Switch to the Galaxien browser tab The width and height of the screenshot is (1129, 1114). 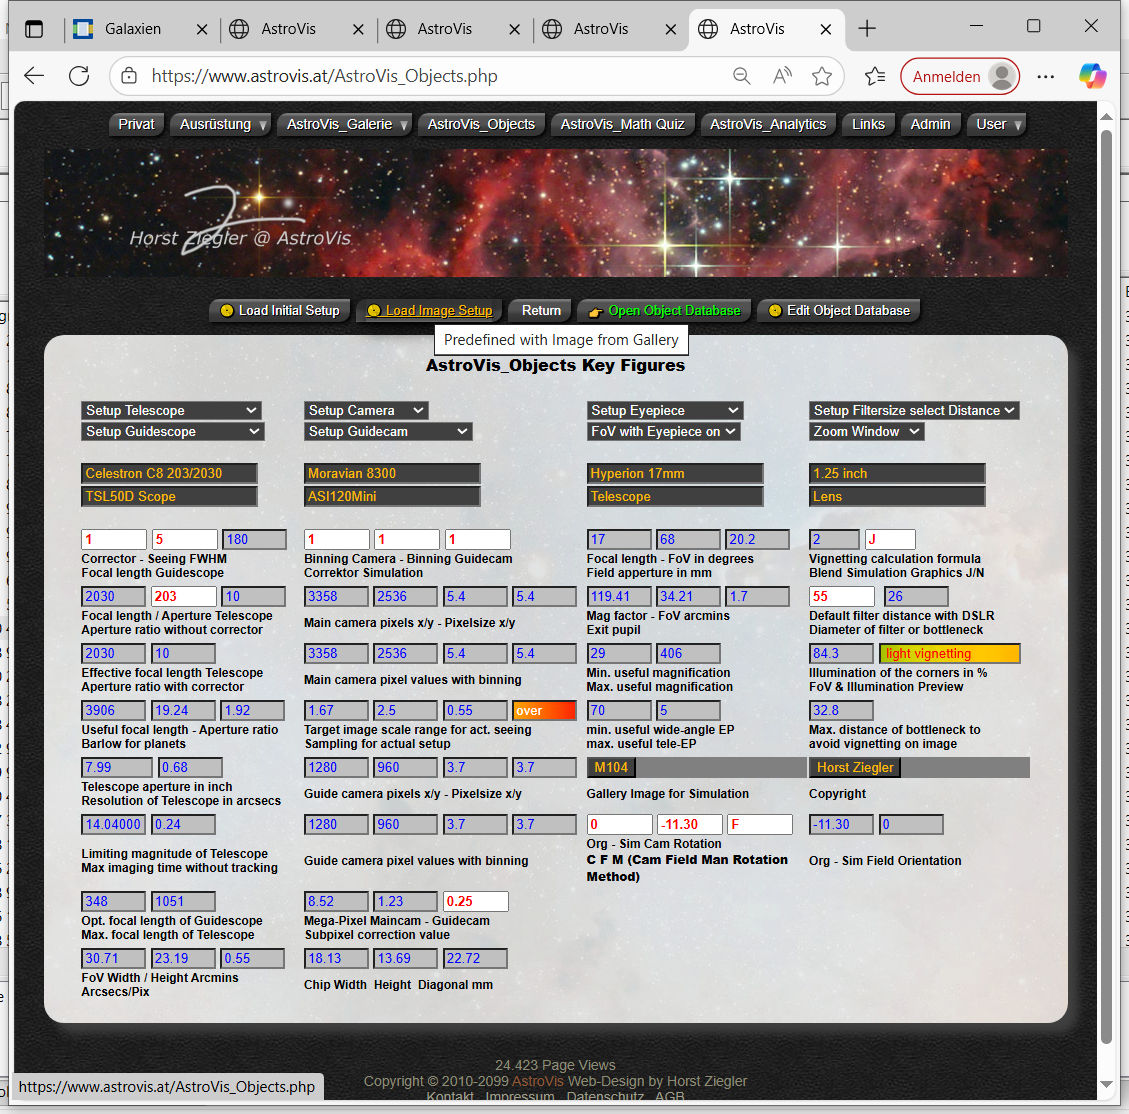click(x=133, y=29)
